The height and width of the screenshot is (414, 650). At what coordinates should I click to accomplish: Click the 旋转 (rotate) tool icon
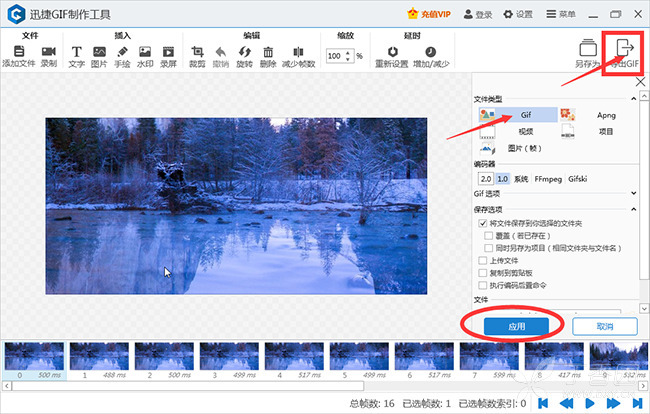[244, 52]
